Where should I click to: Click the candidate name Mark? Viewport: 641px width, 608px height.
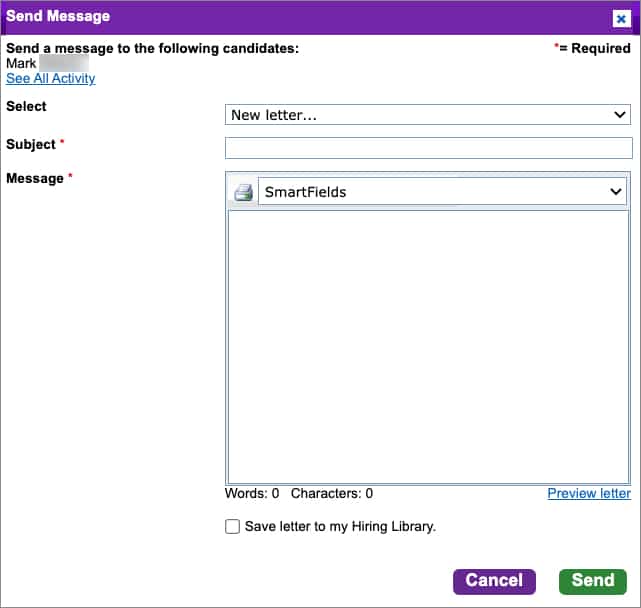click(x=21, y=64)
